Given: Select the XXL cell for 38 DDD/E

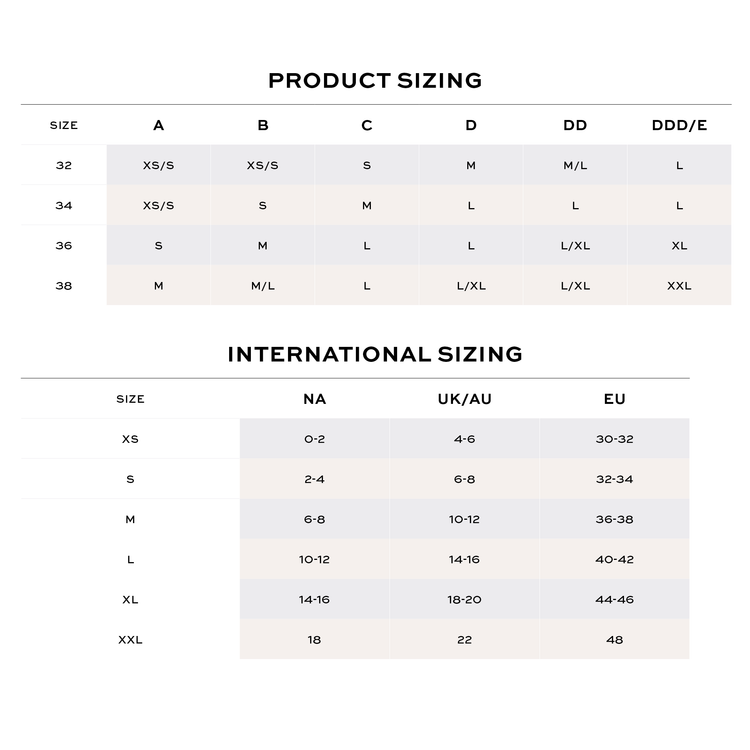Looking at the screenshot, I should [x=679, y=286].
